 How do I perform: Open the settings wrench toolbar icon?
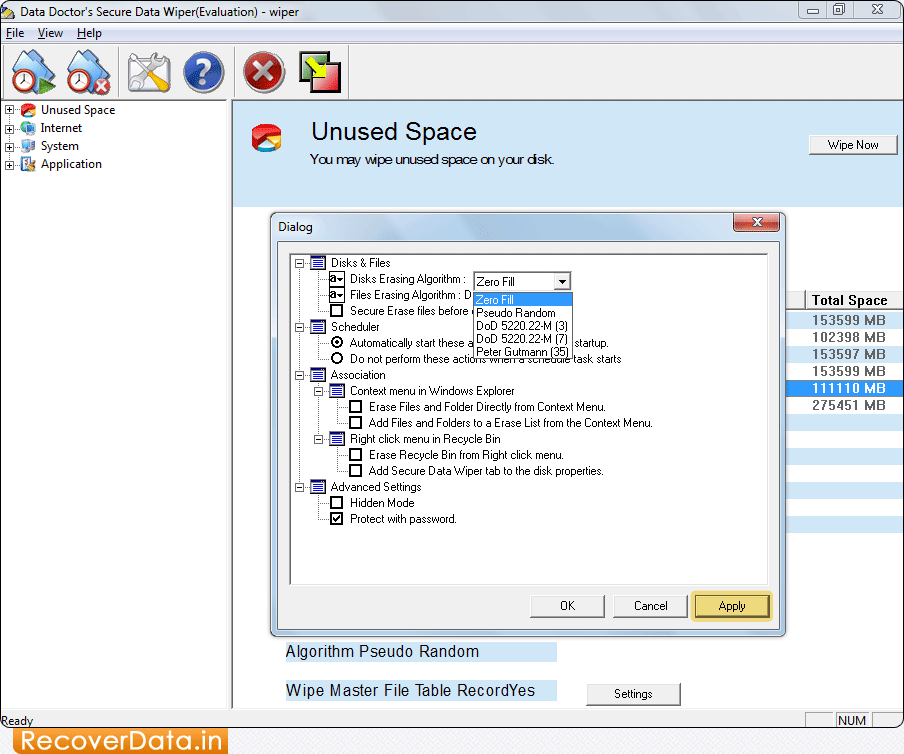click(146, 71)
